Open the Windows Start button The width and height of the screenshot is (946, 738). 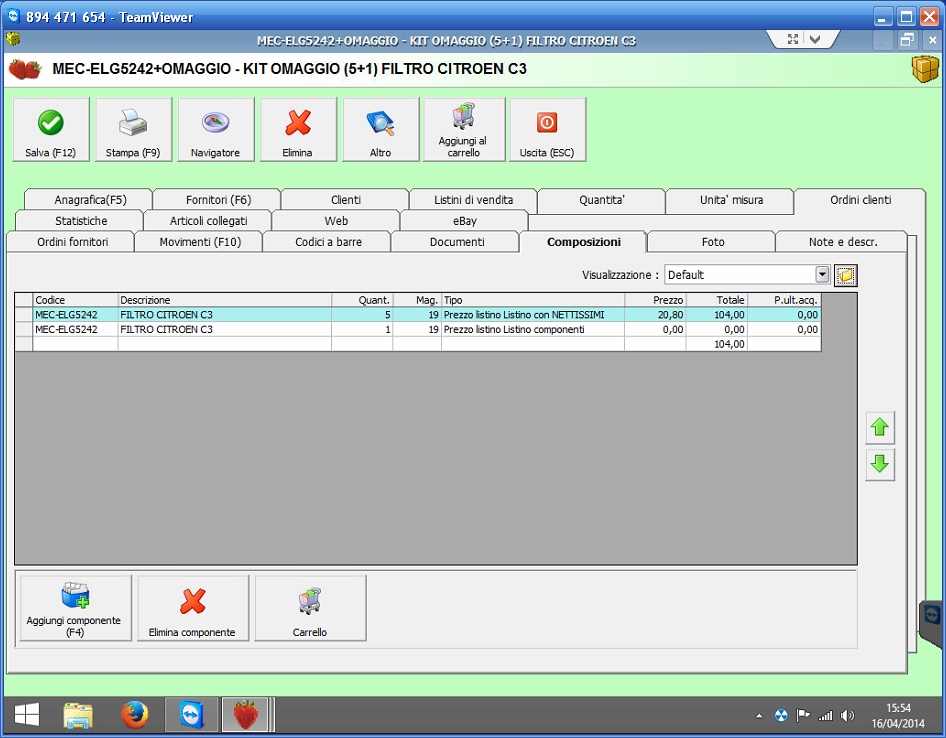[27, 716]
